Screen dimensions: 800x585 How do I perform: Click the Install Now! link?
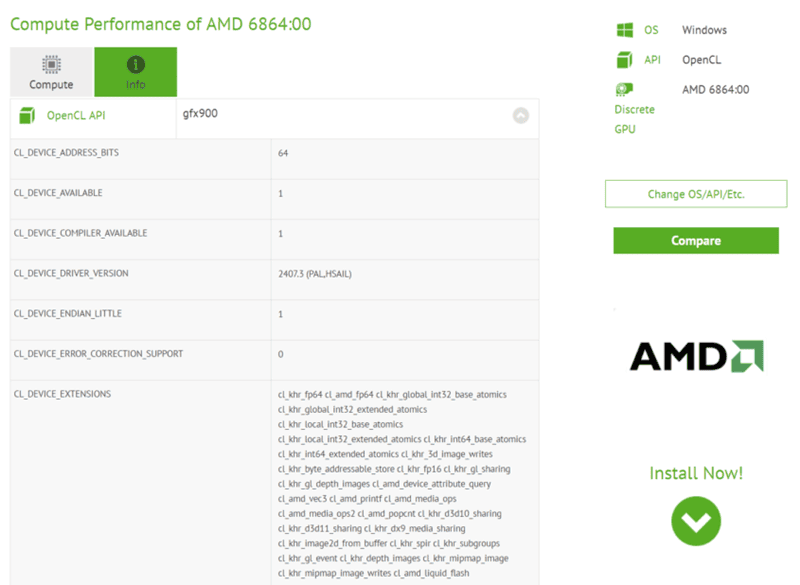point(696,473)
